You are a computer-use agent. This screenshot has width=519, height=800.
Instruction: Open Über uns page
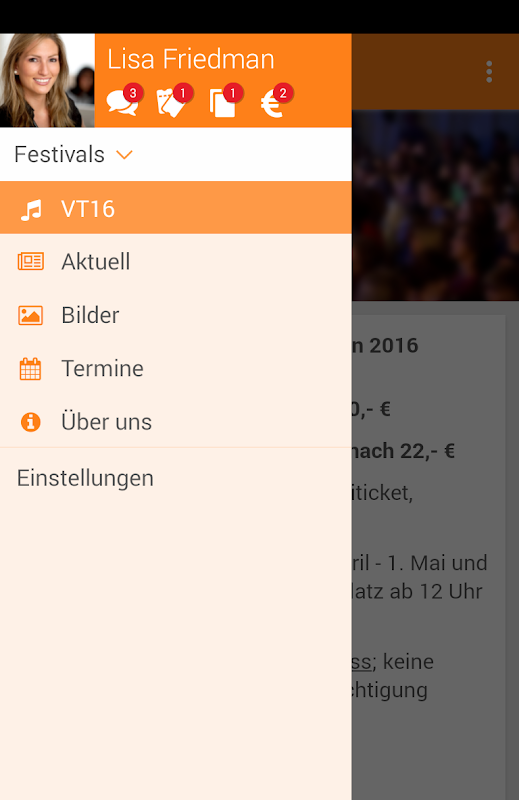pos(176,421)
